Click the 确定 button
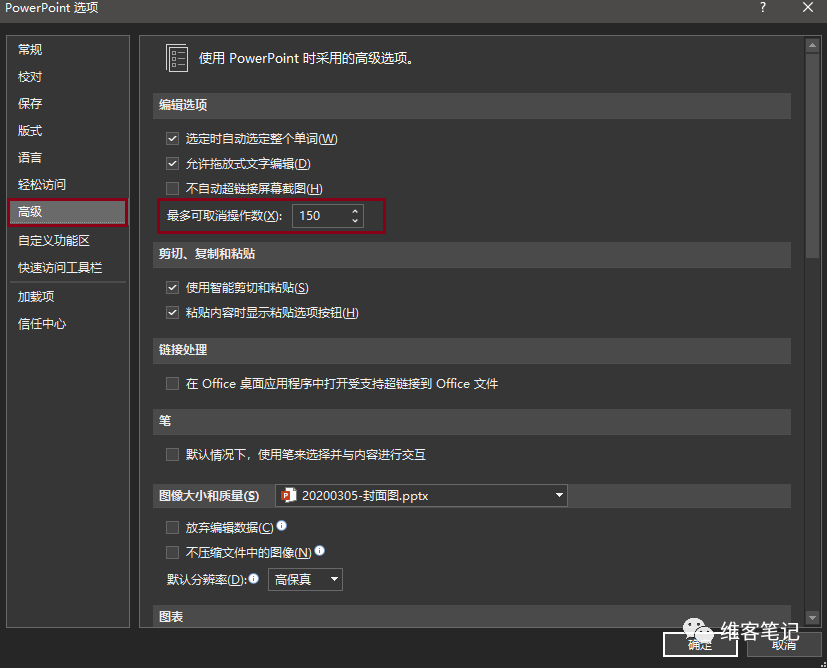The height and width of the screenshot is (668, 827). (700, 645)
